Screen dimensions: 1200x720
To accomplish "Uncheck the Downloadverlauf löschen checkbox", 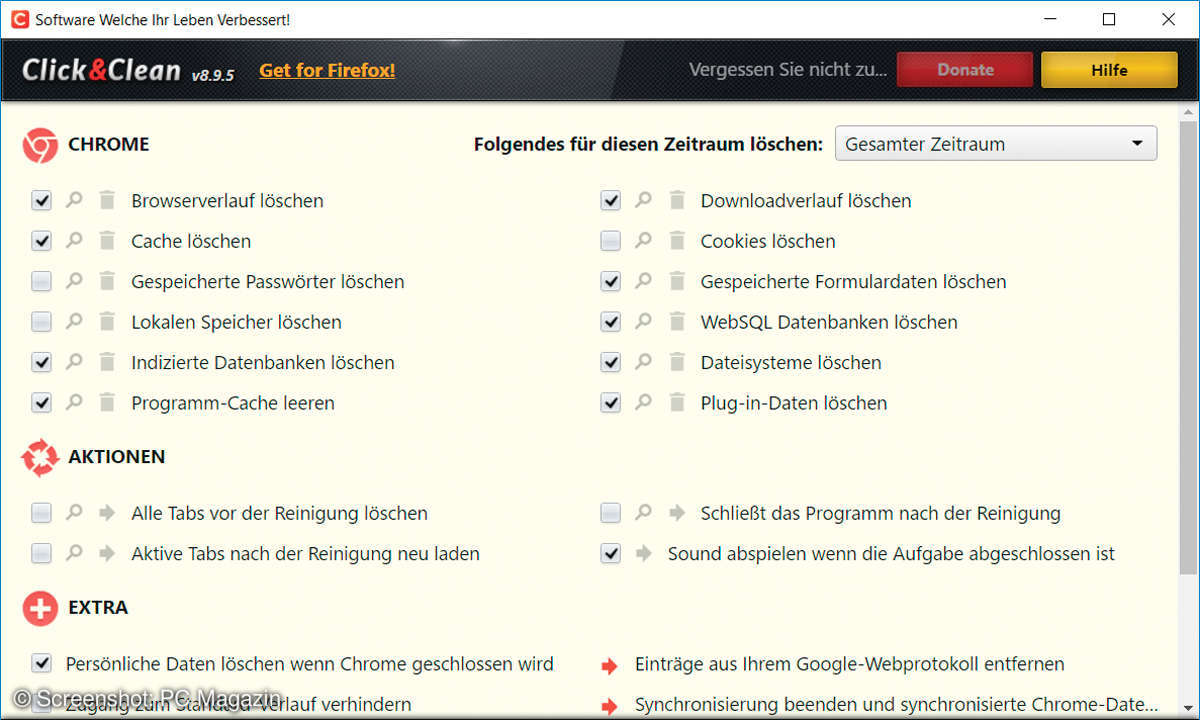I will [611, 201].
